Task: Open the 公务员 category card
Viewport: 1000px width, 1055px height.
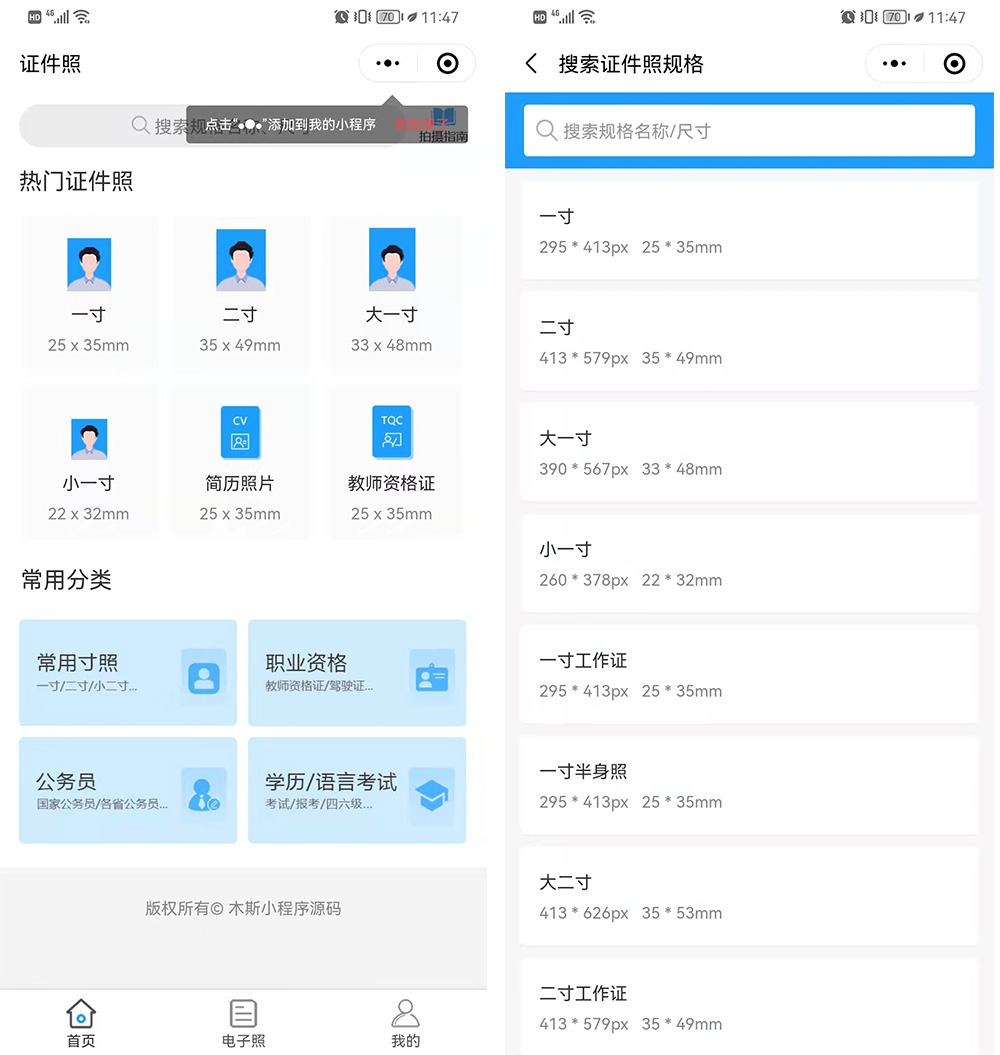Action: coord(128,790)
